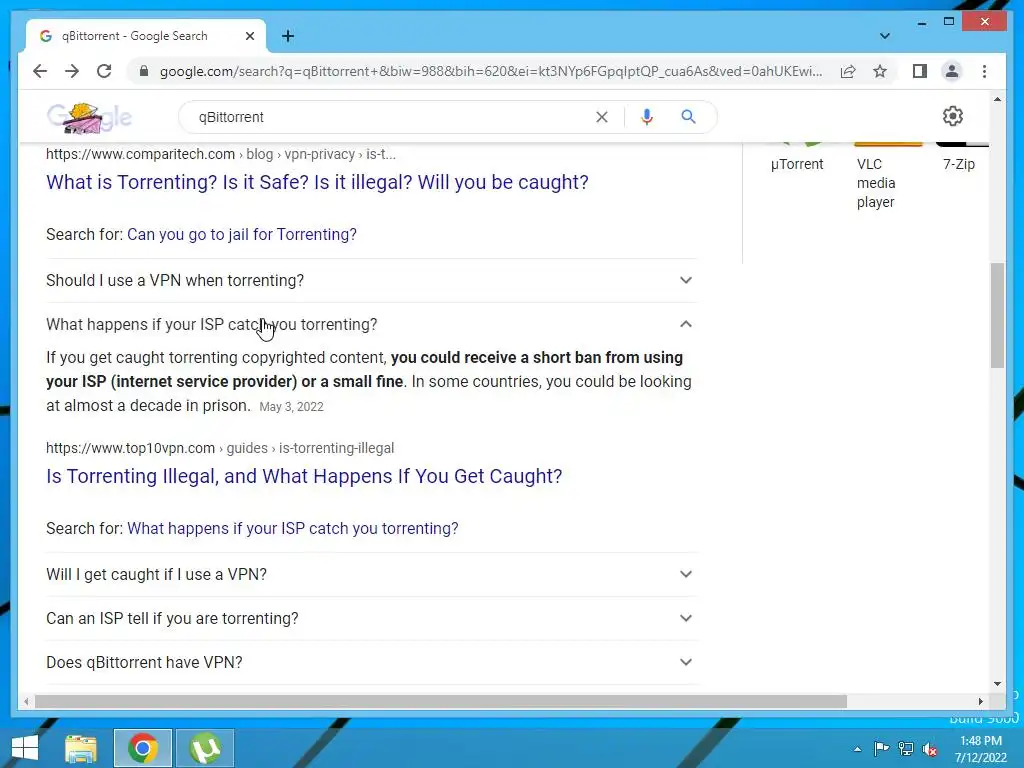Screen dimensions: 1024x768
Task: Show hidden system tray icons arrow
Action: point(857,749)
